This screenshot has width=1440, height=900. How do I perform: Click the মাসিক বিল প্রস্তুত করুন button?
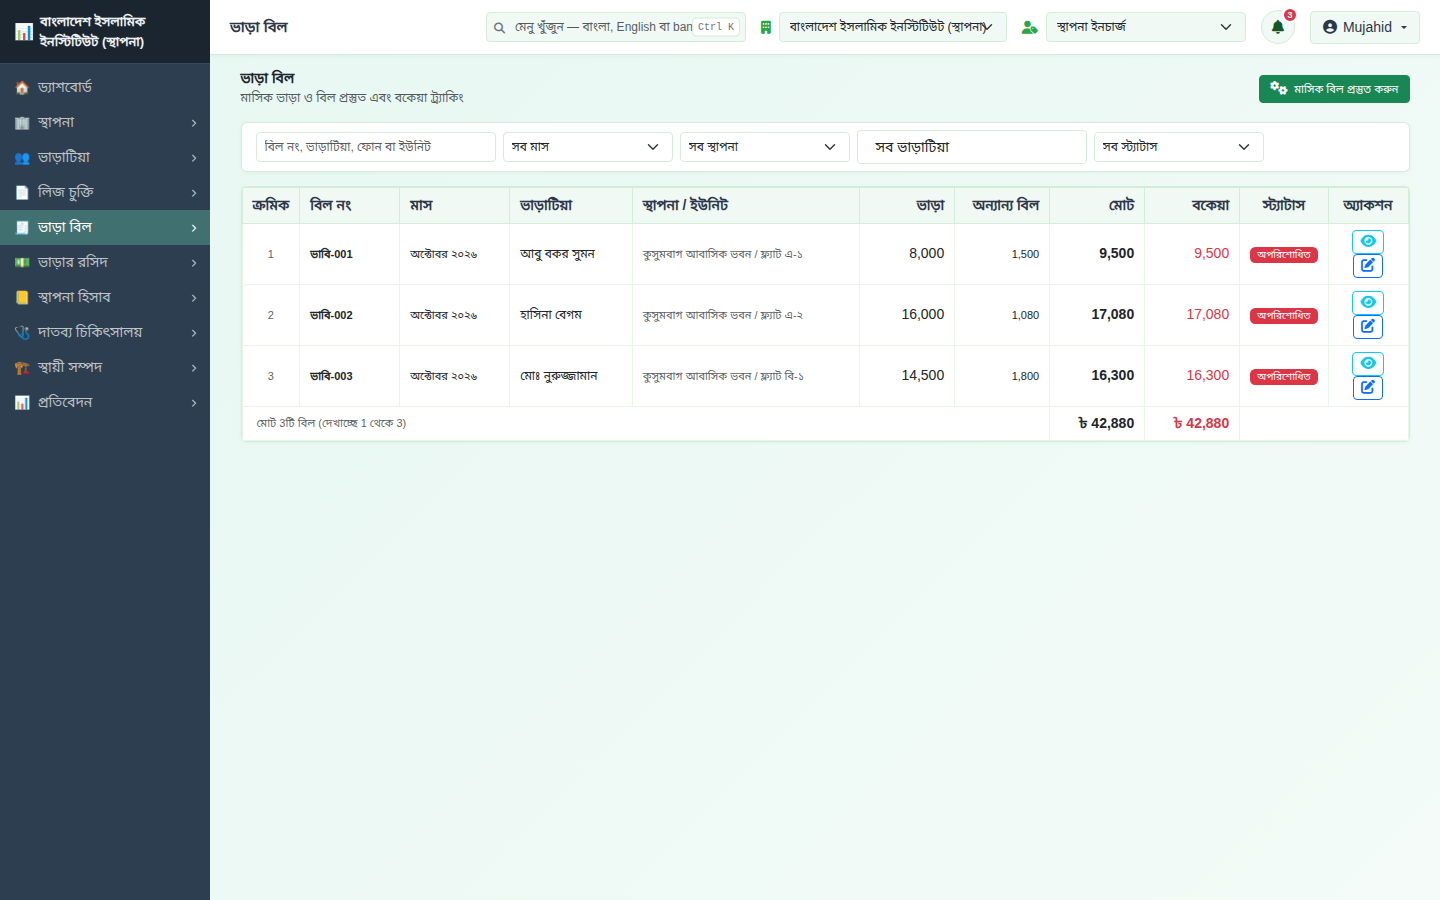(1334, 89)
